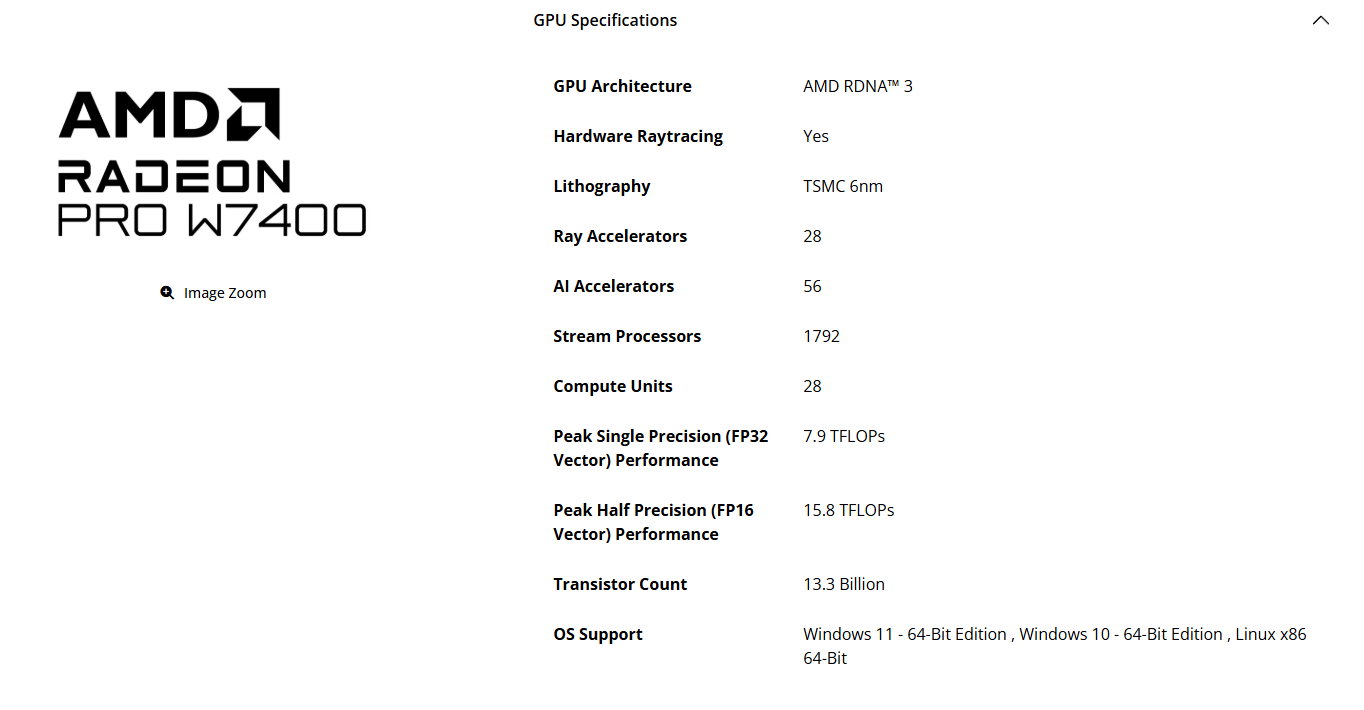1364x710 pixels.
Task: Click the PRO W7400 text in the logo
Action: pos(211,221)
